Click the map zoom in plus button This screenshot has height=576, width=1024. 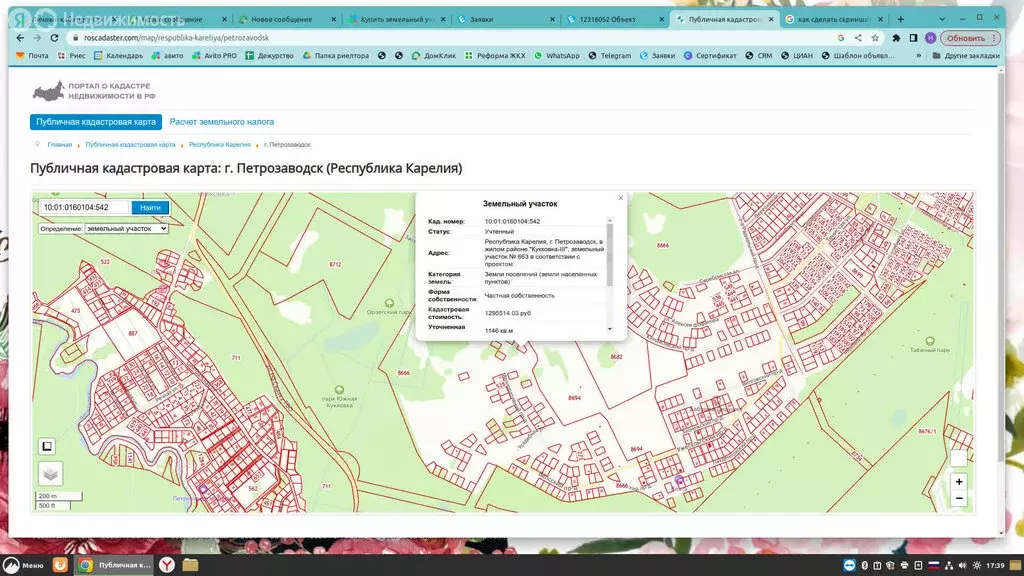[959, 481]
